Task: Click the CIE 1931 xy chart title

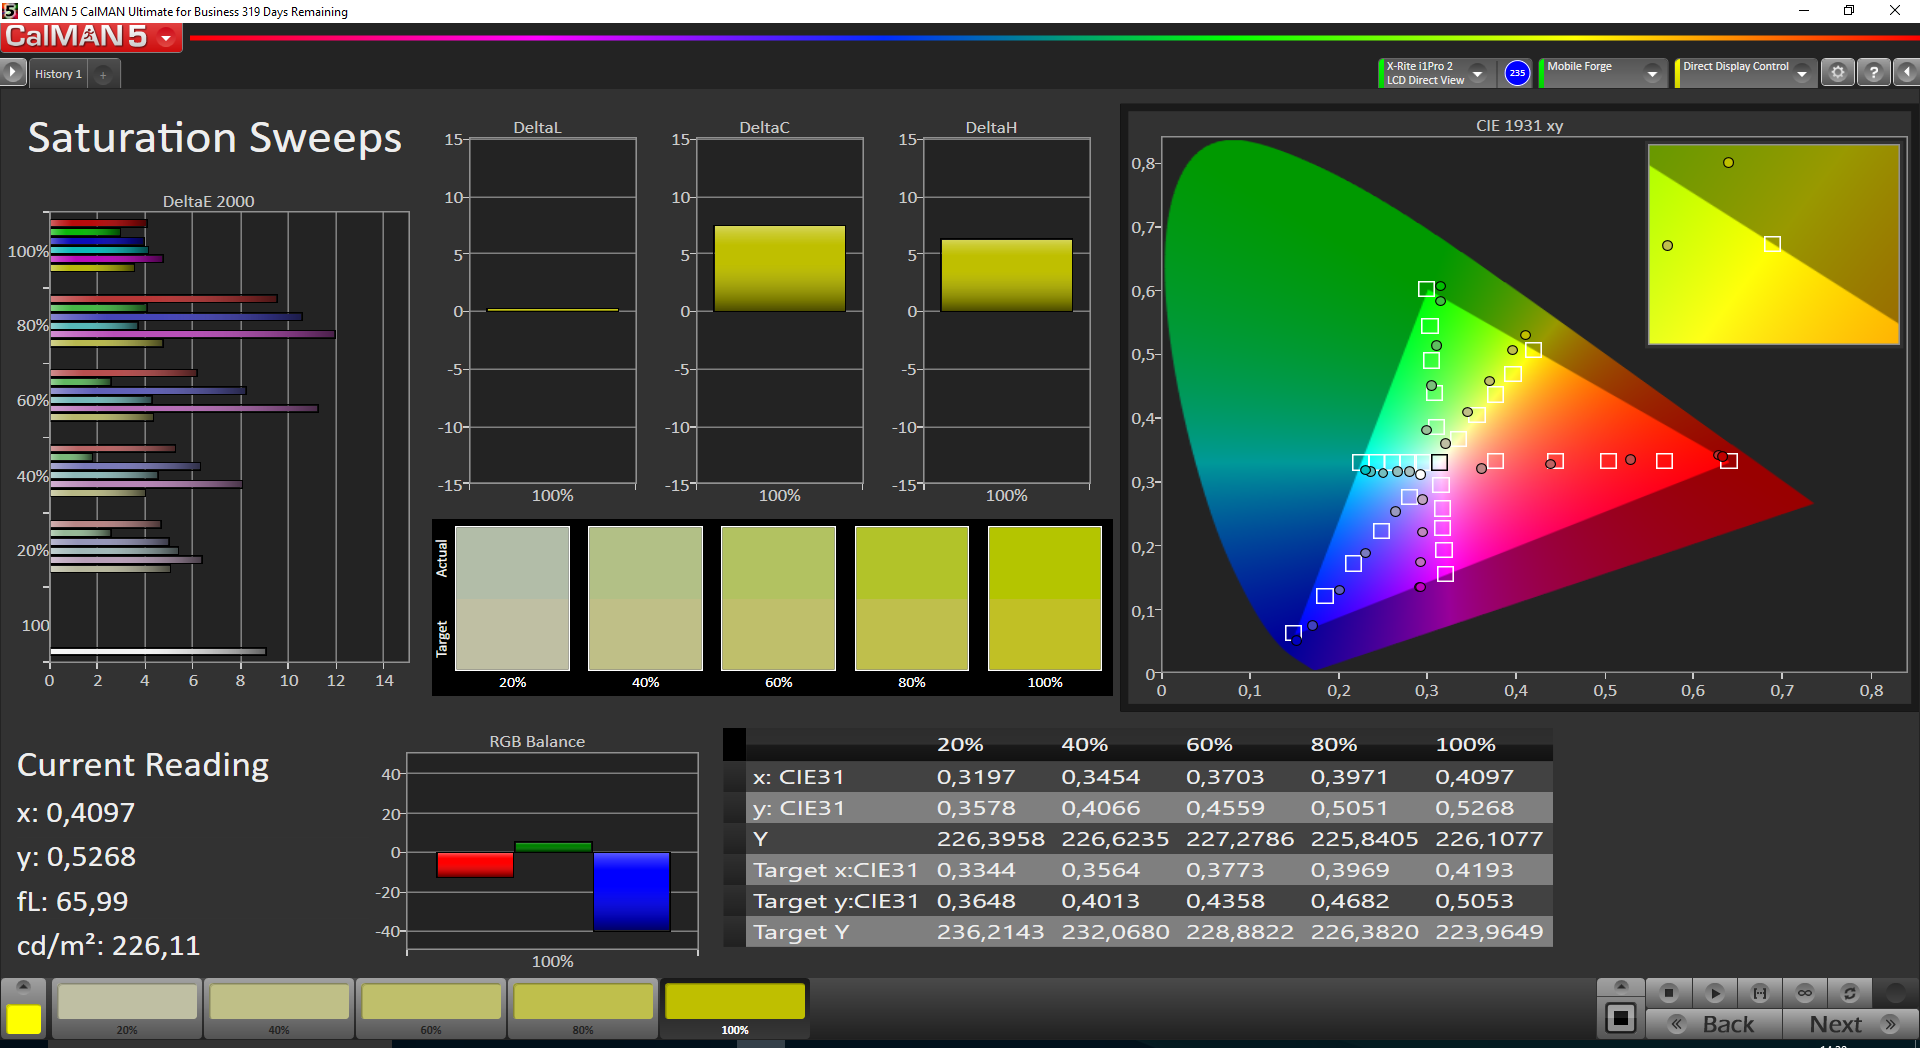Action: (x=1519, y=126)
